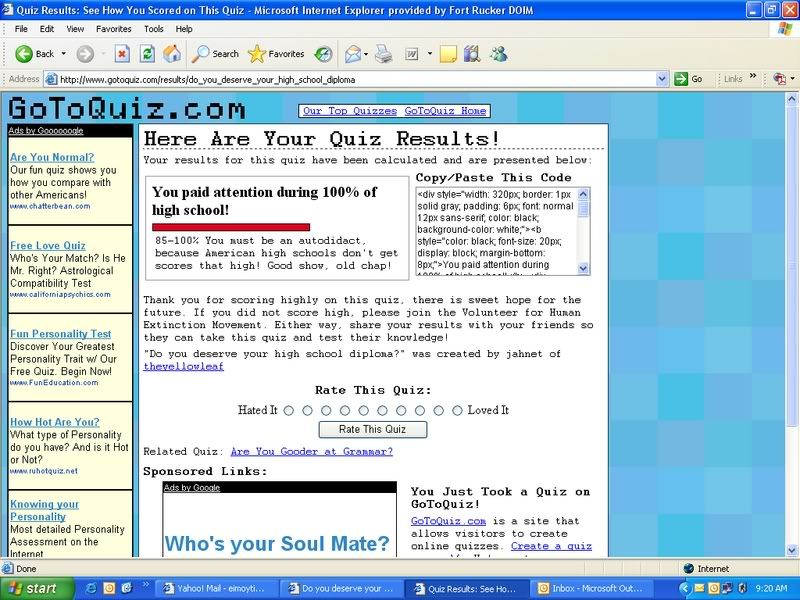Select the rightmost 'Loved It' rating radio

point(457,410)
